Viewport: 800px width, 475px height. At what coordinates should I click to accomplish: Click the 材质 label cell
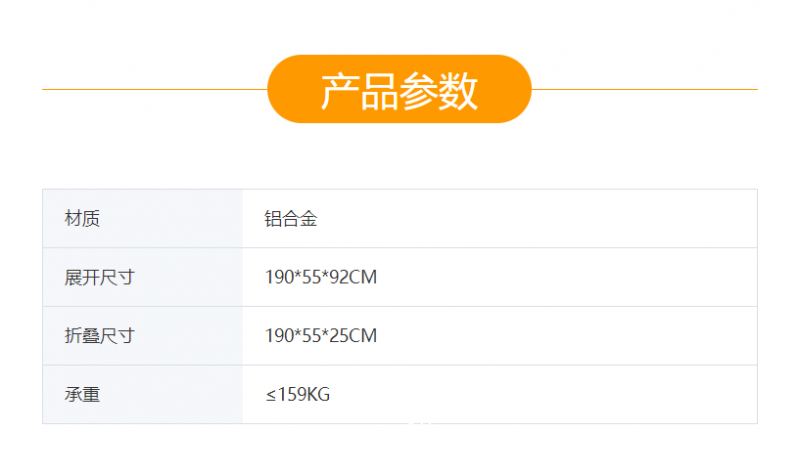pyautogui.click(x=82, y=219)
